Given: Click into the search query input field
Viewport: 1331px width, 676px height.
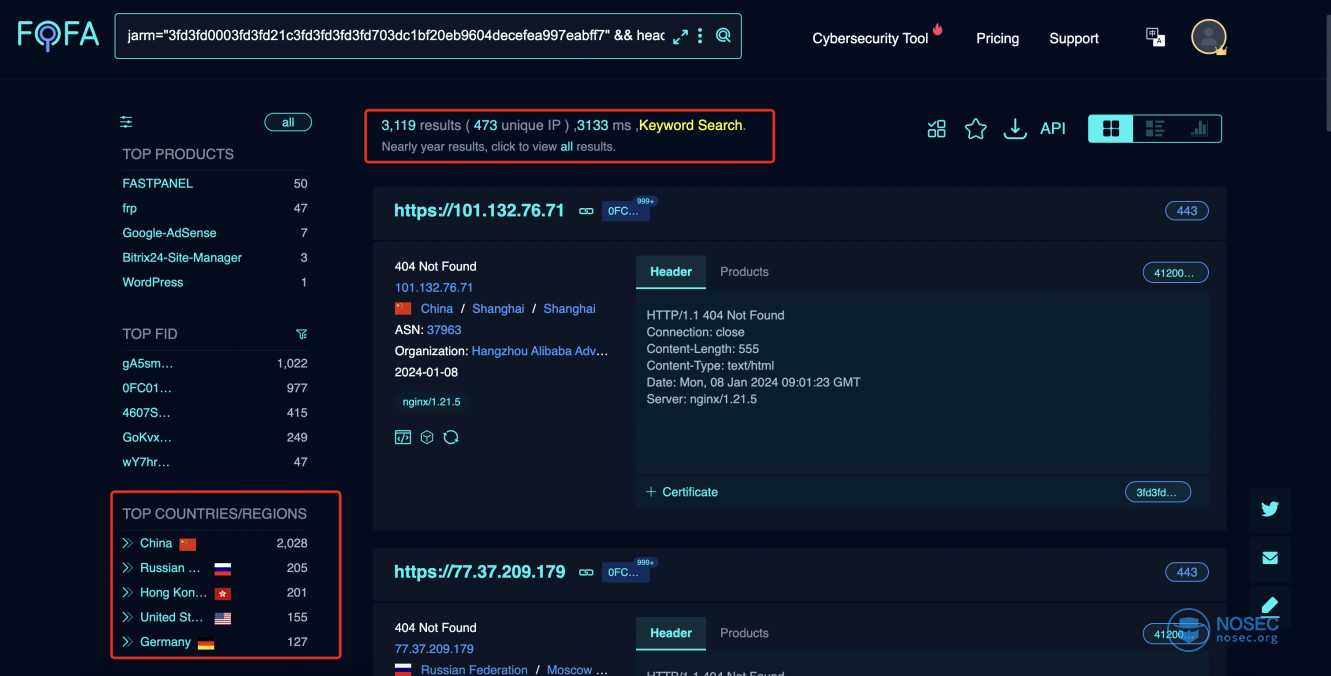Looking at the screenshot, I should click(x=395, y=36).
